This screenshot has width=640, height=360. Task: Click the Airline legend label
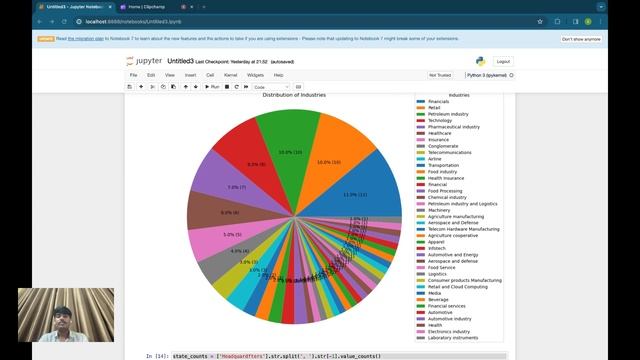(434, 159)
